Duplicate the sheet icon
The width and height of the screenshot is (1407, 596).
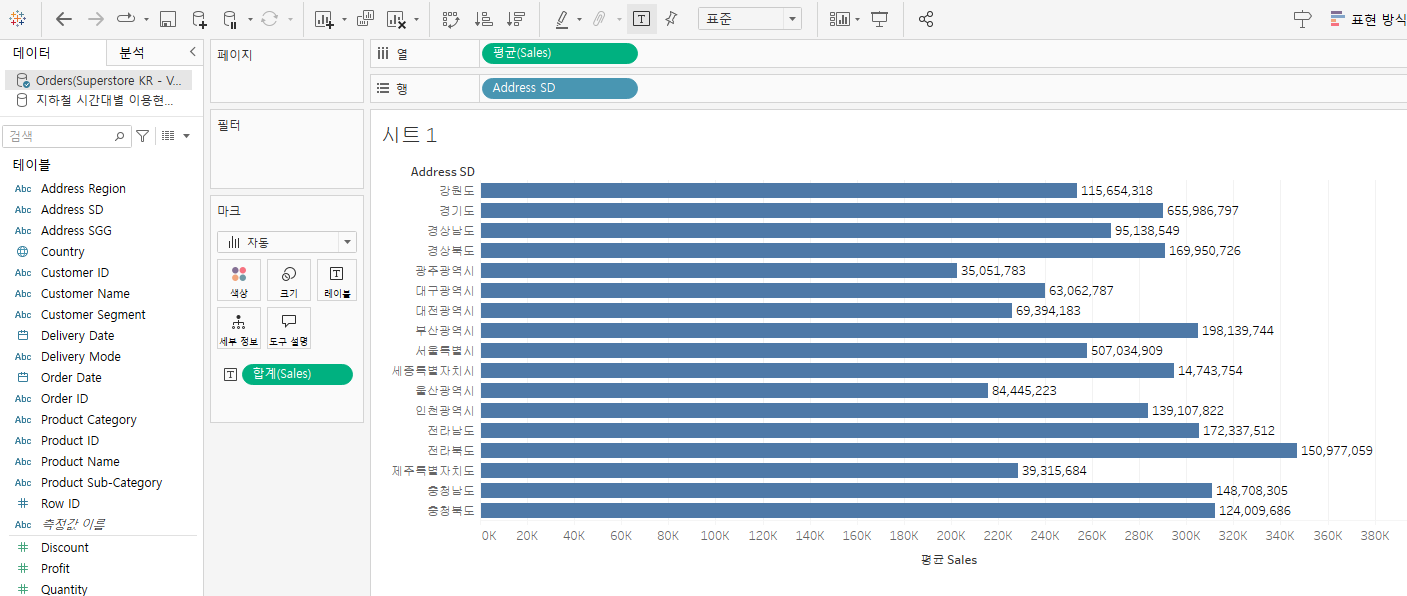tap(365, 19)
